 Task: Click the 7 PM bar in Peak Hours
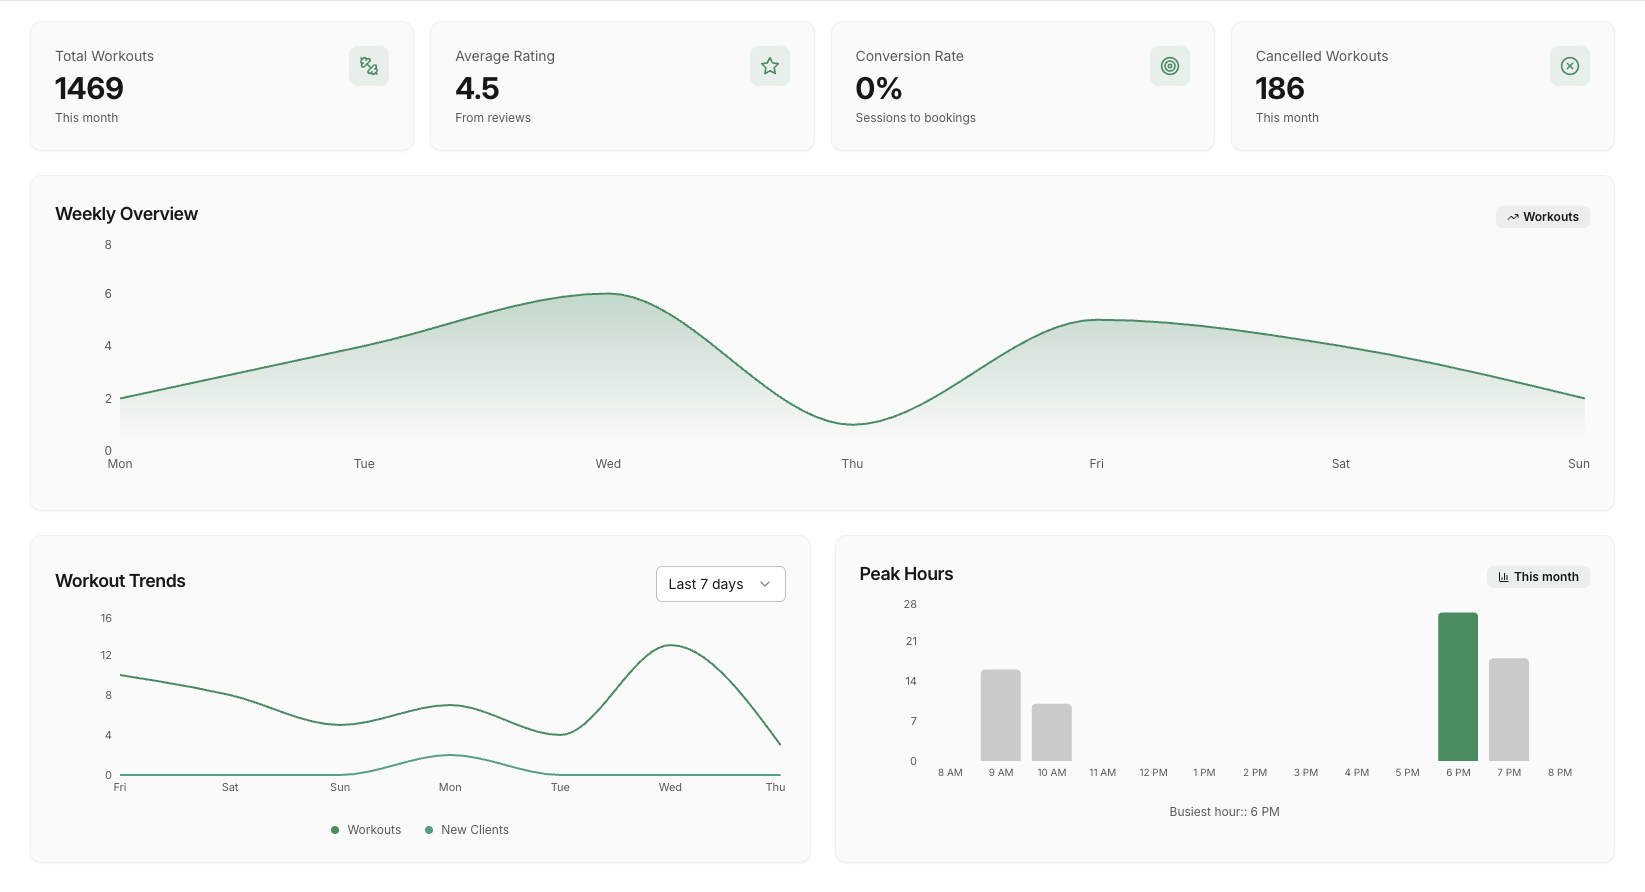coord(1508,710)
